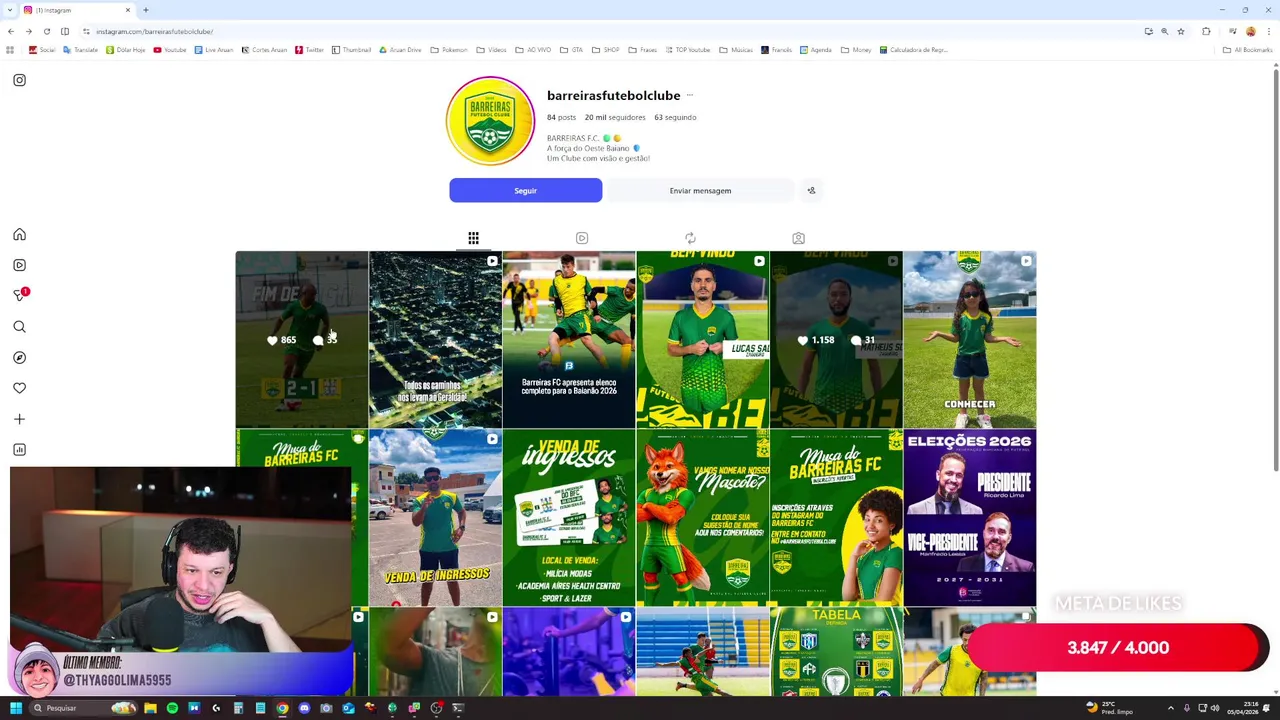Open the Conhecer girl on field post
This screenshot has height=720, width=1280.
click(970, 339)
